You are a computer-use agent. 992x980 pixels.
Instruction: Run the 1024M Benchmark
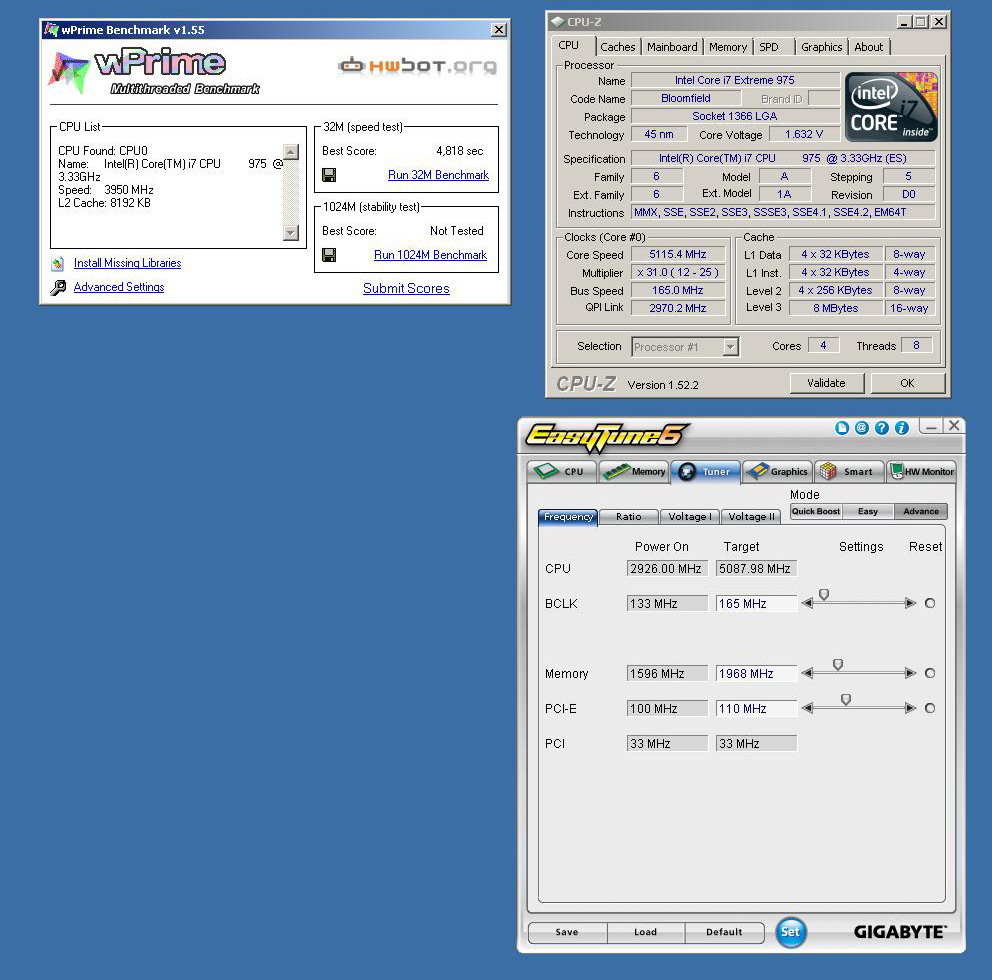pos(430,255)
